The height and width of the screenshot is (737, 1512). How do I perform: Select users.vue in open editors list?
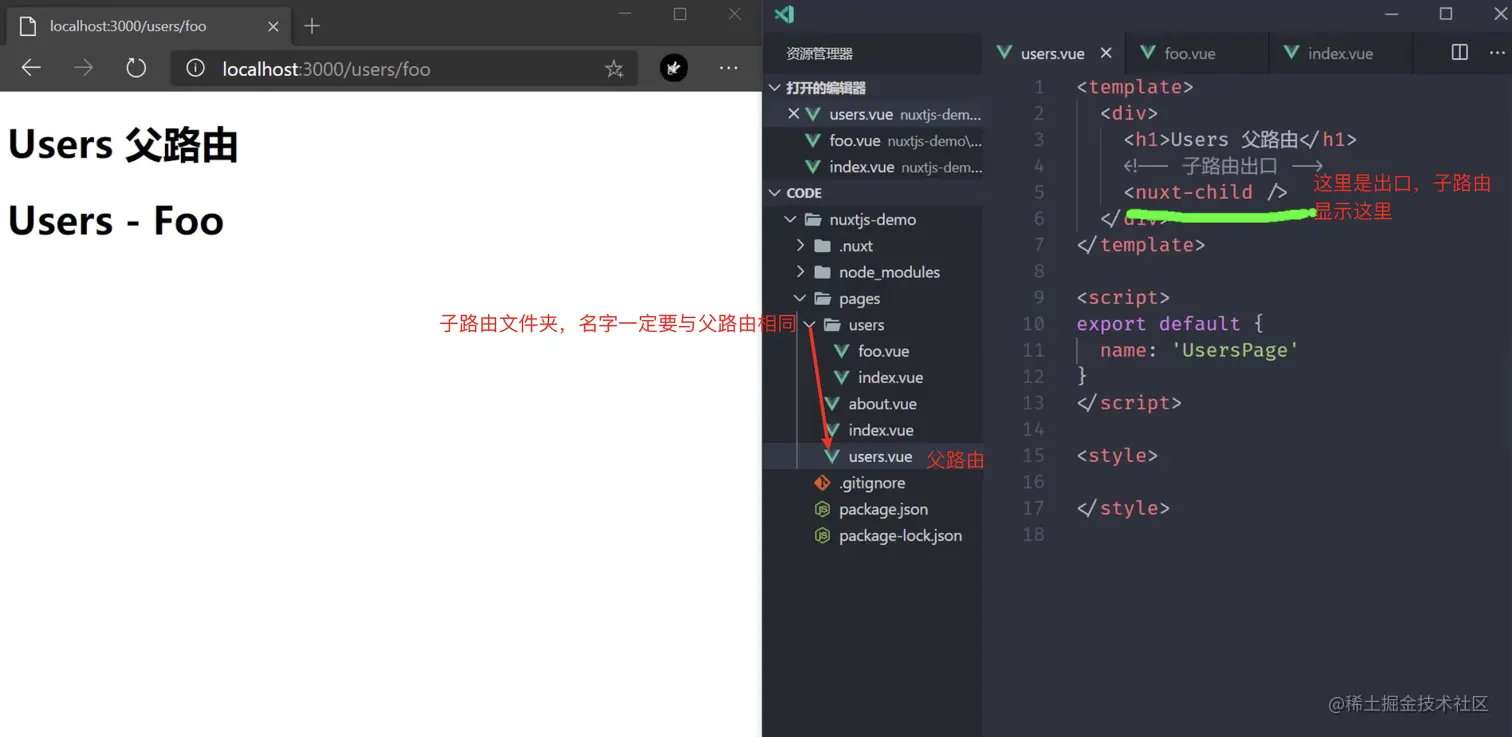coord(874,114)
